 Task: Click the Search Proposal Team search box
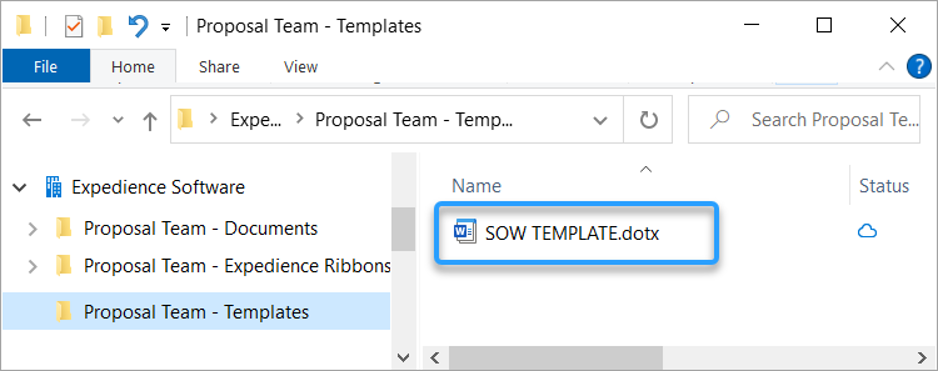pos(804,120)
